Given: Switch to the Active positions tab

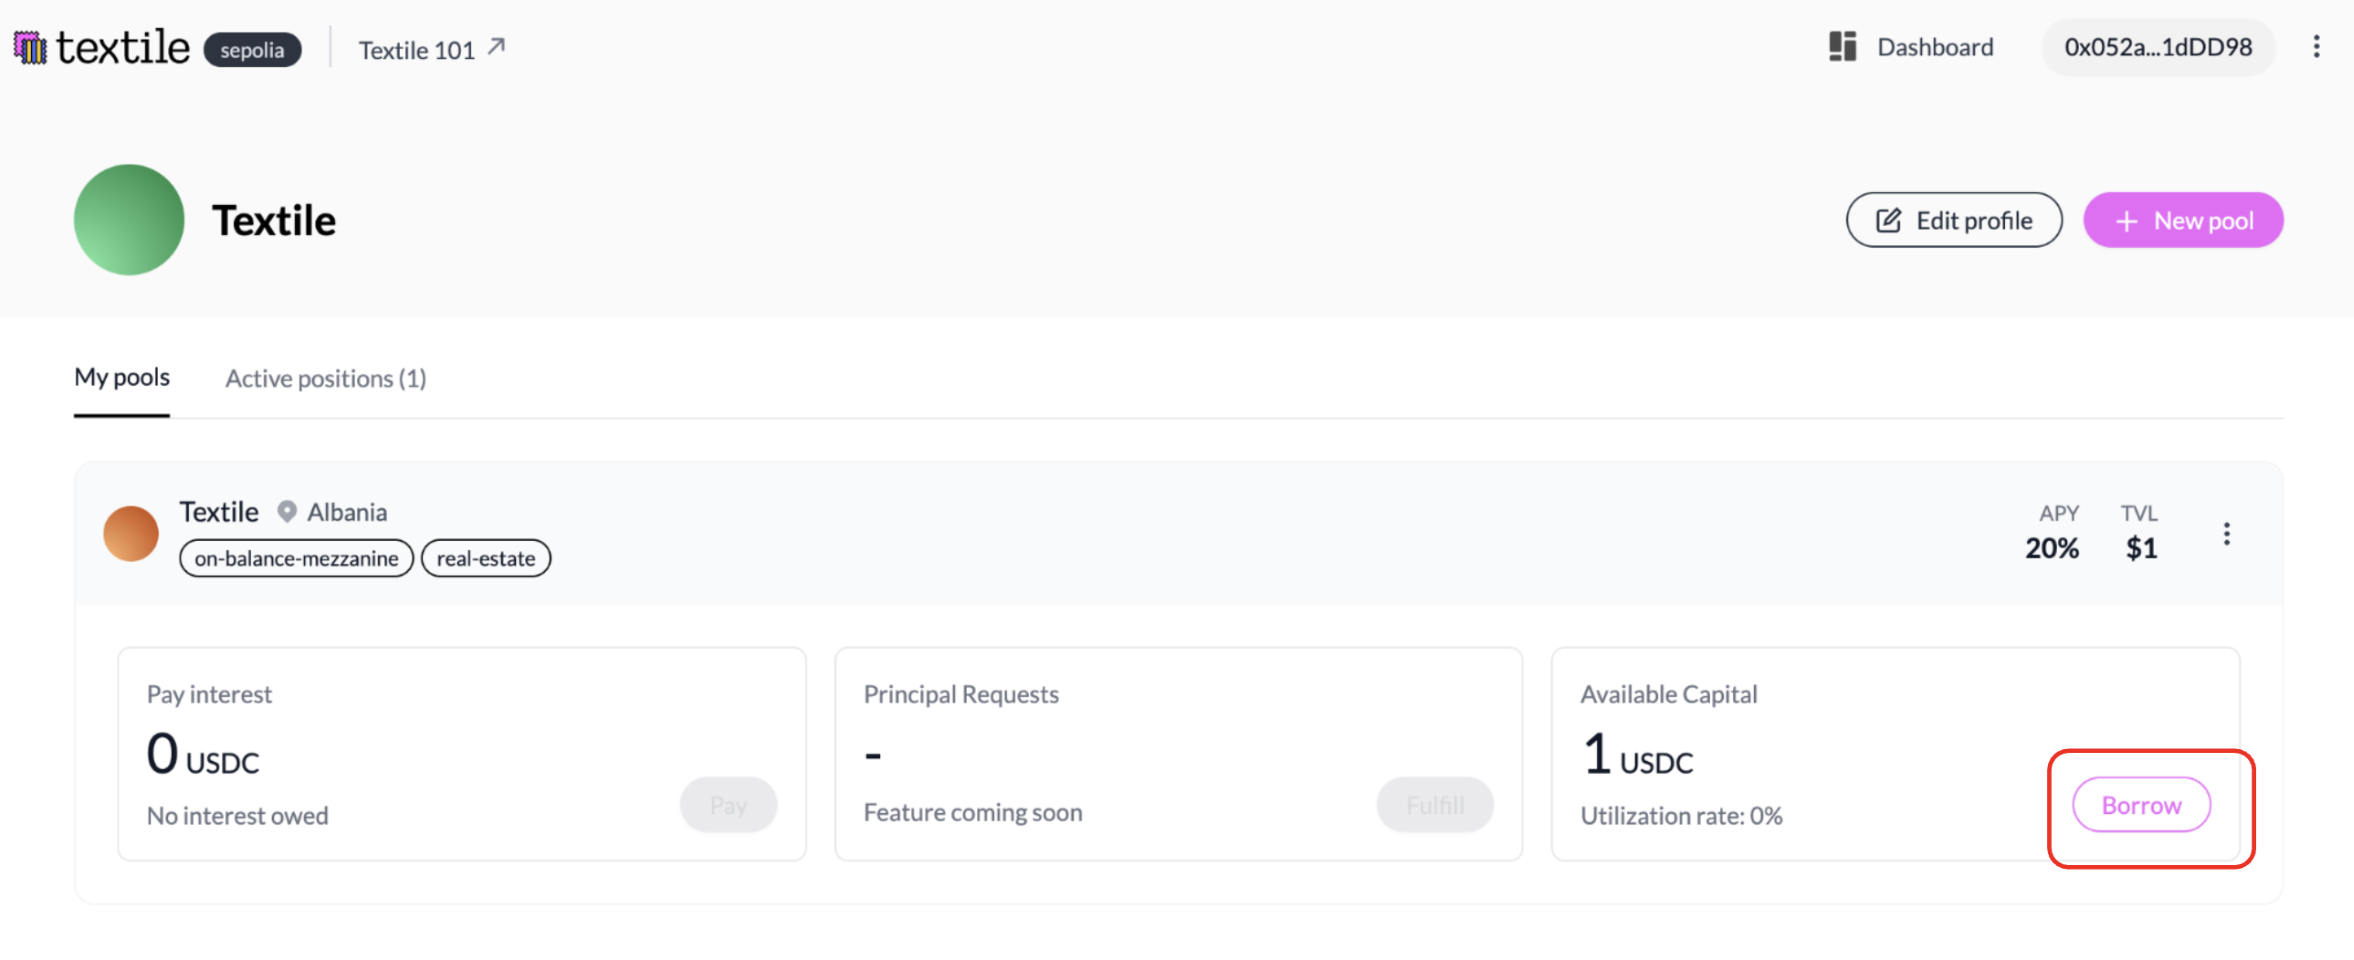Looking at the screenshot, I should (x=325, y=379).
